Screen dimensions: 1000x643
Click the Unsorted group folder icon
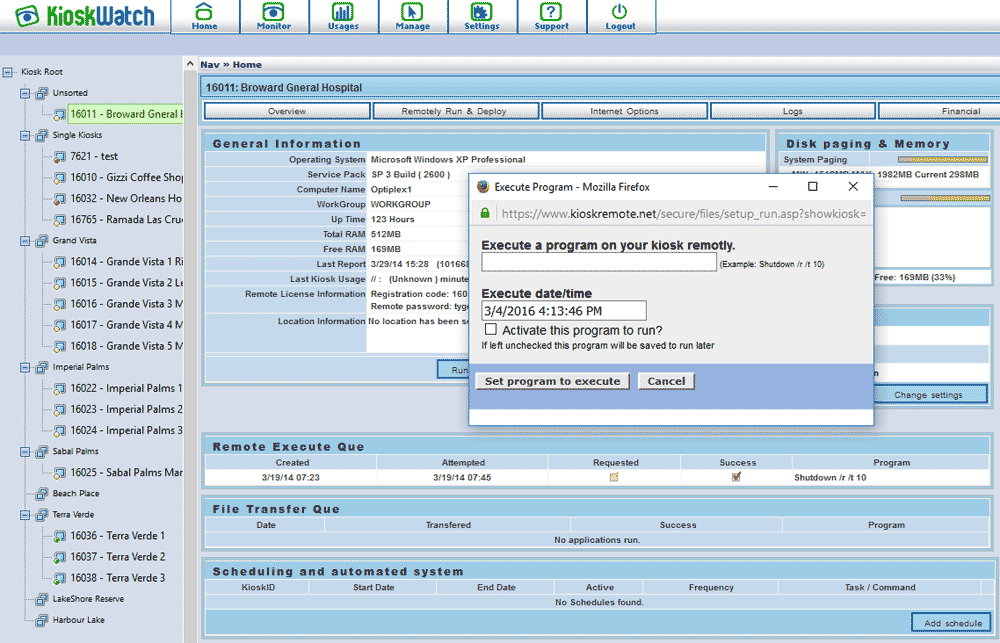tap(41, 93)
